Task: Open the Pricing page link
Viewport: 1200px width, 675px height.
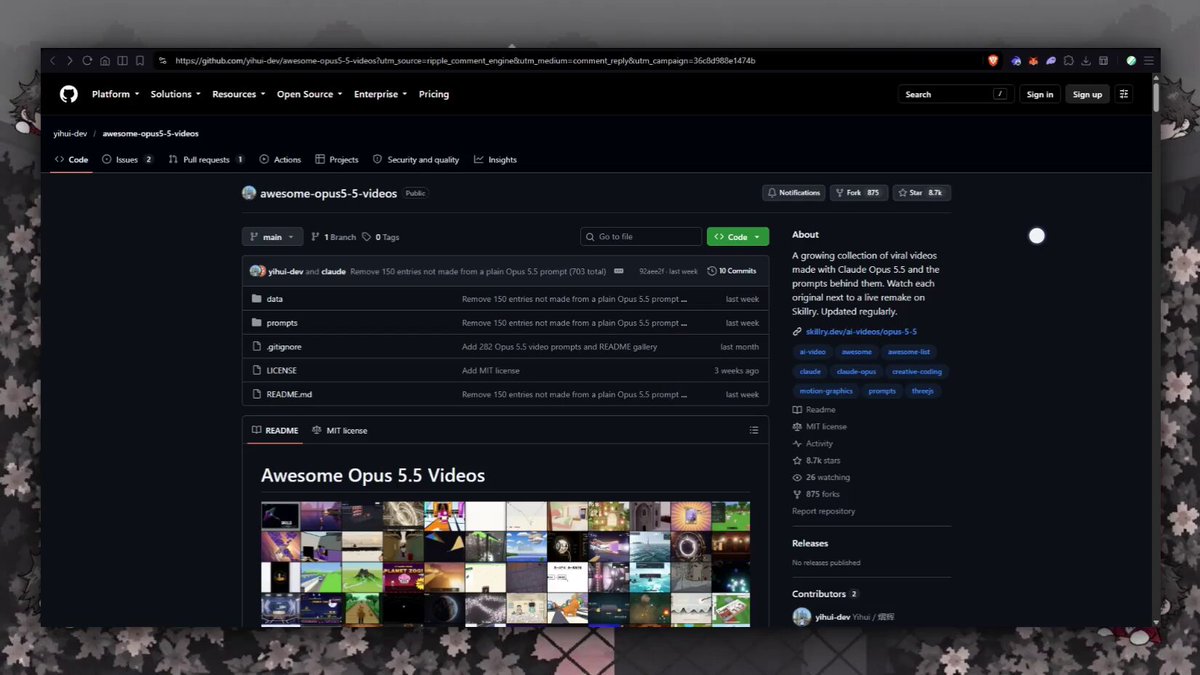Action: (x=434, y=94)
